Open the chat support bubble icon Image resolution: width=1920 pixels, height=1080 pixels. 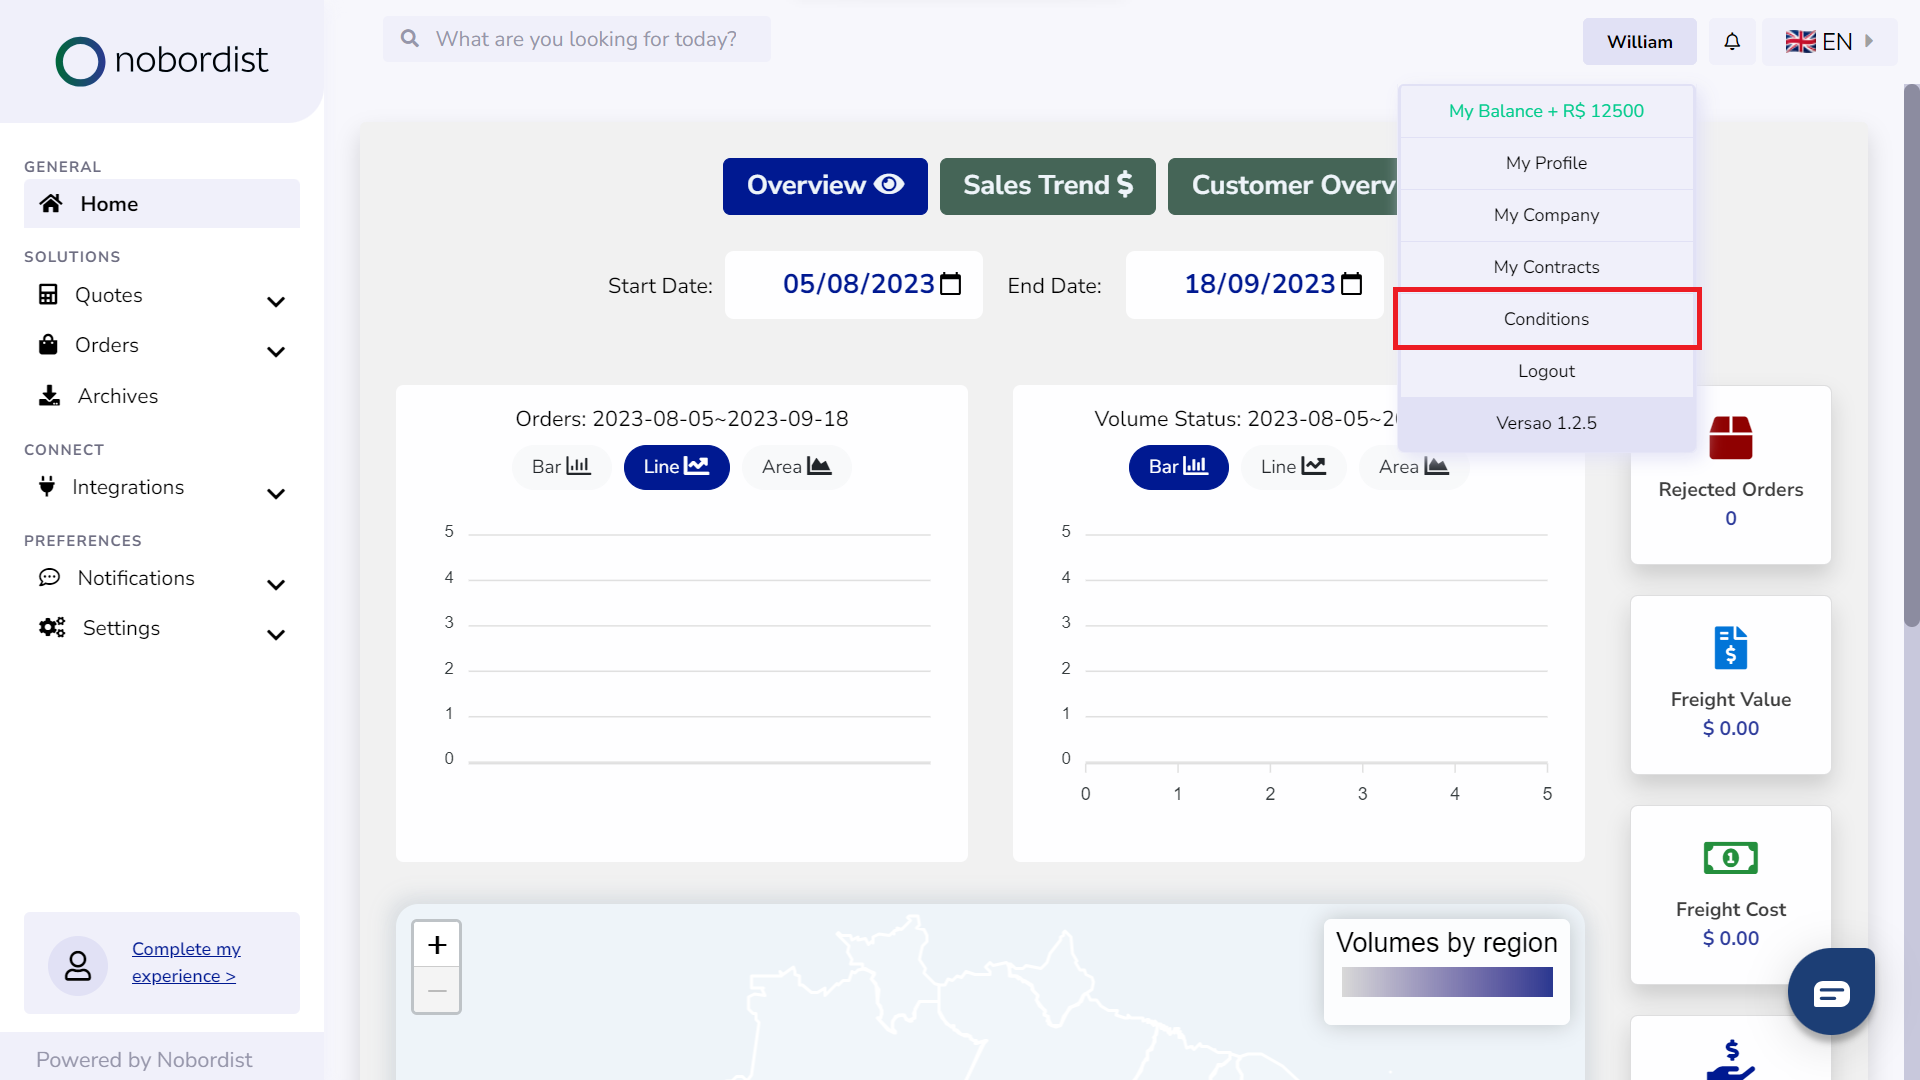coord(1831,992)
